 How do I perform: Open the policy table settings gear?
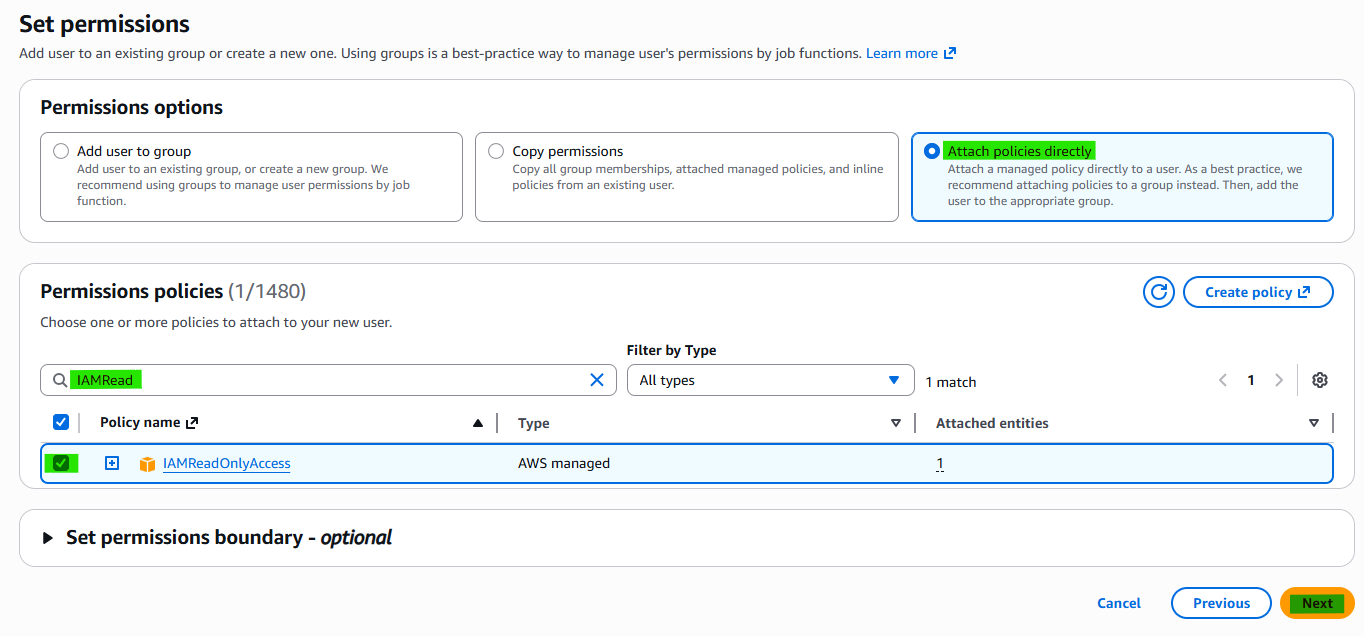[x=1320, y=380]
